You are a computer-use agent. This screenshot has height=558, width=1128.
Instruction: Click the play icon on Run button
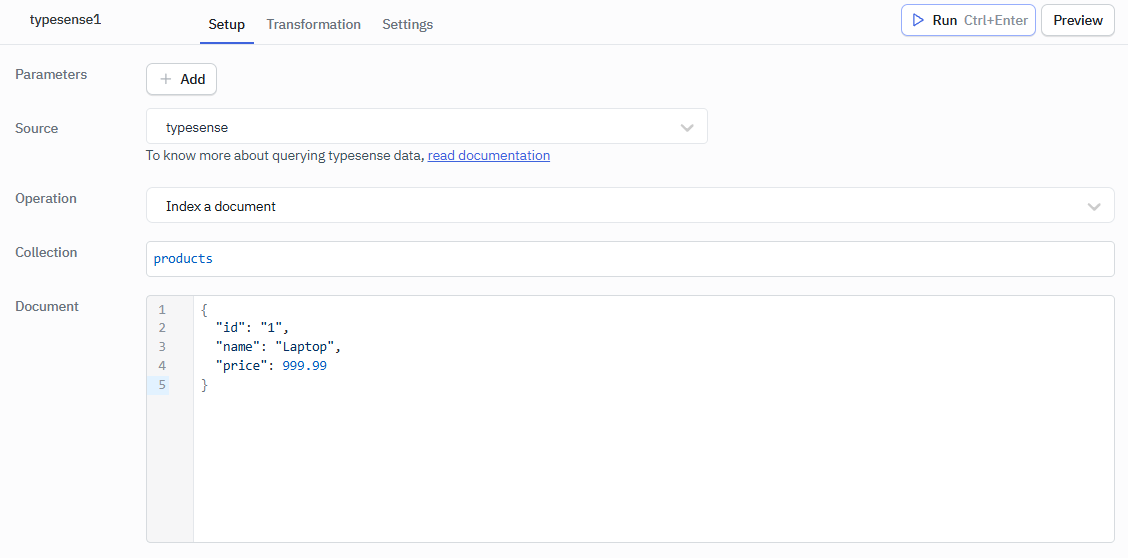(918, 20)
